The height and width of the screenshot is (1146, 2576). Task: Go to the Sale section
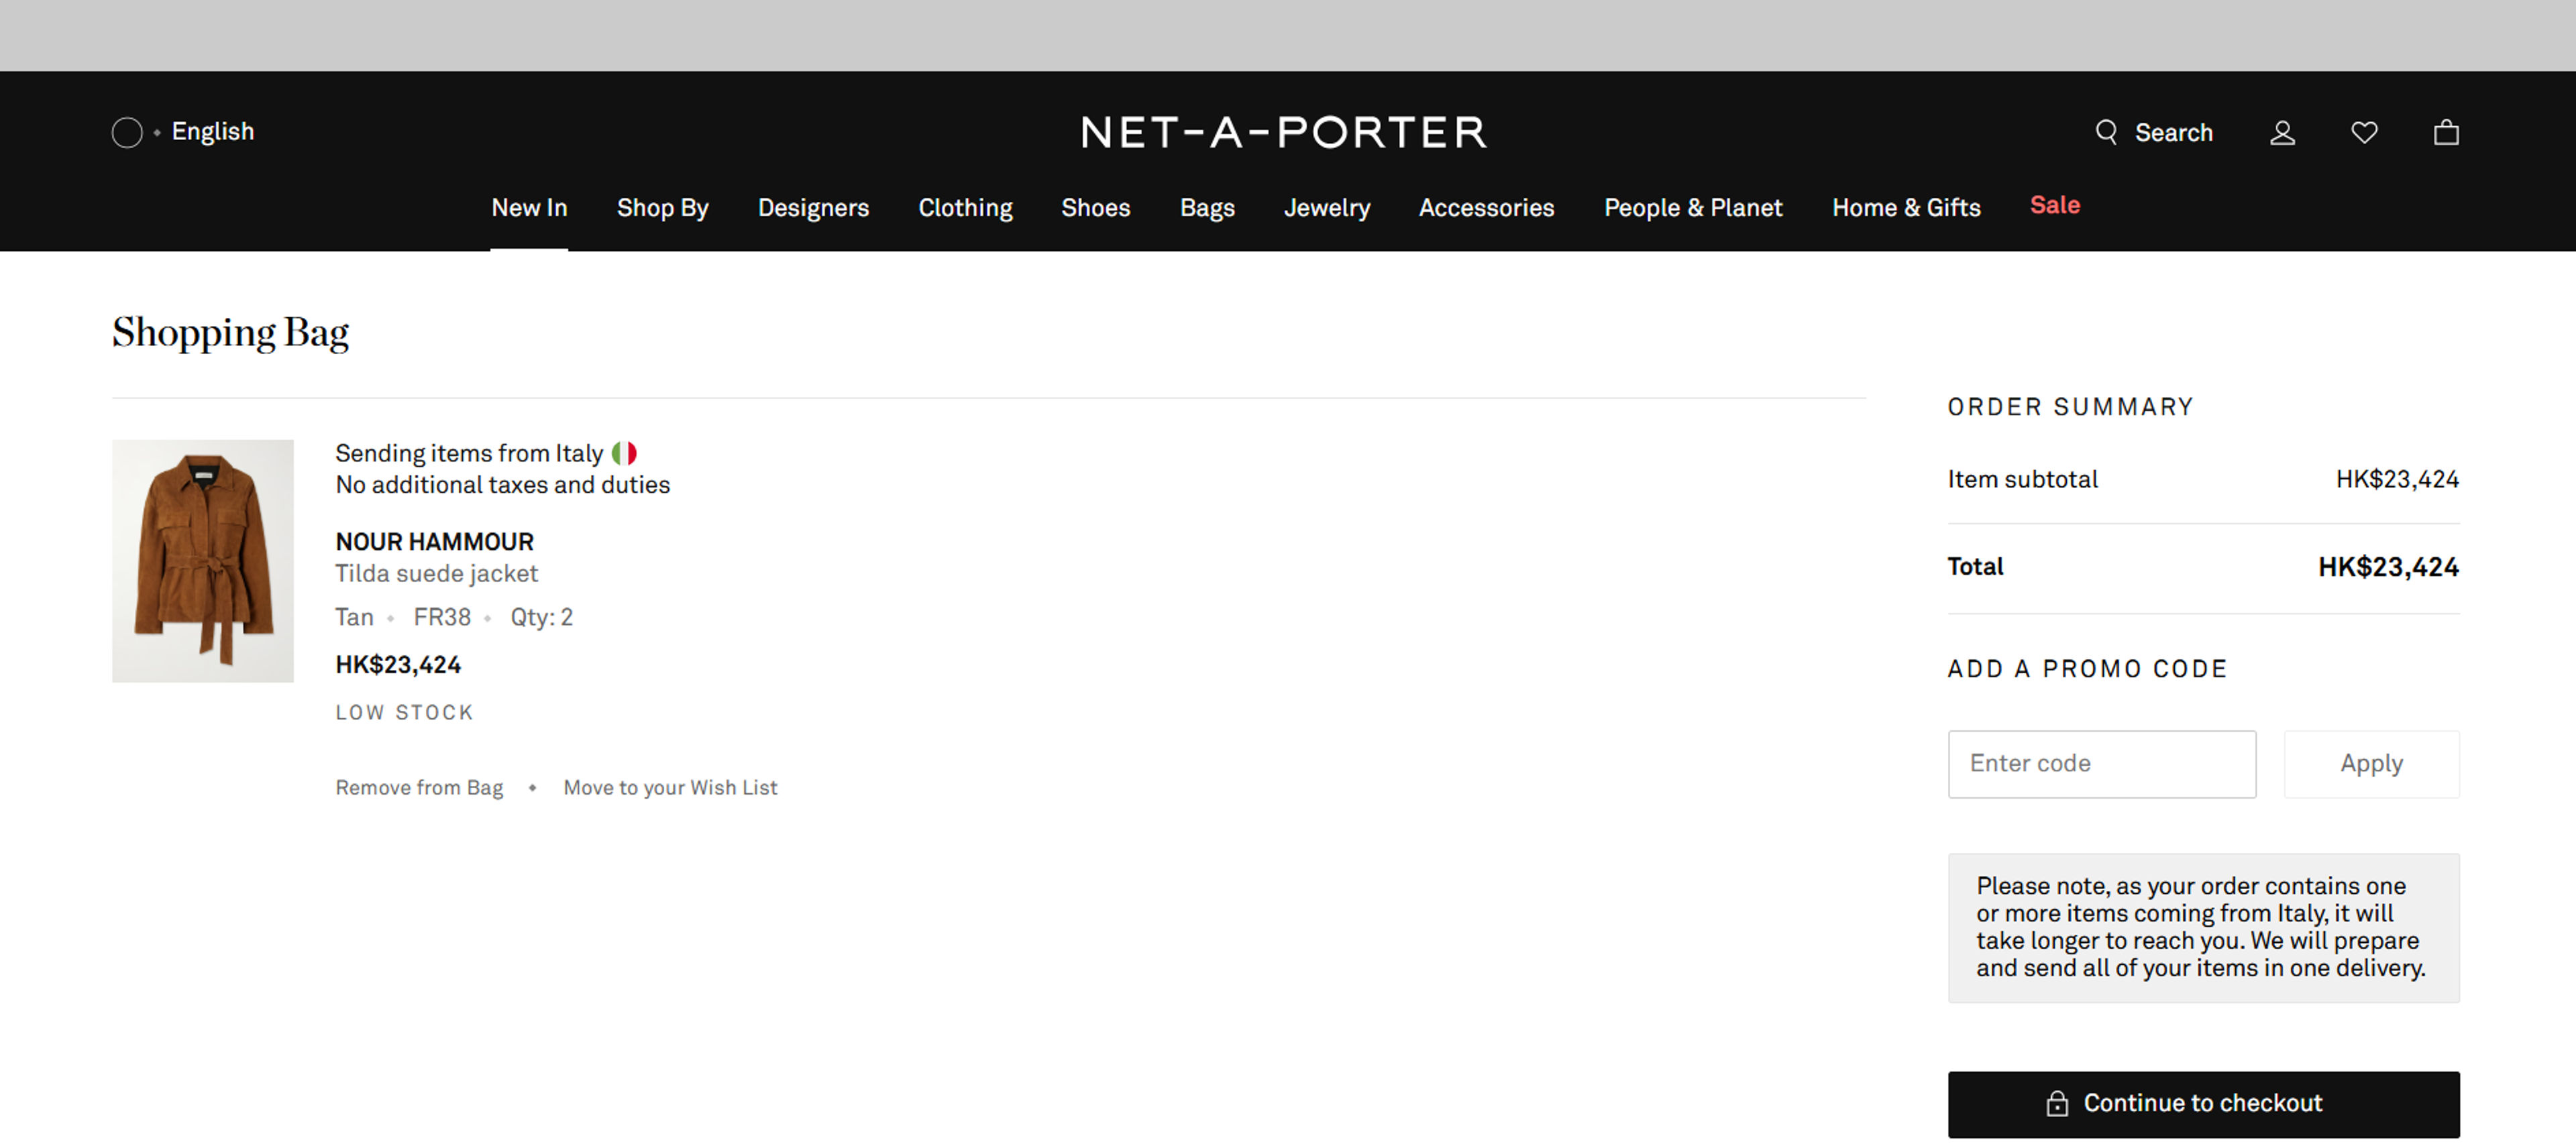2054,205
